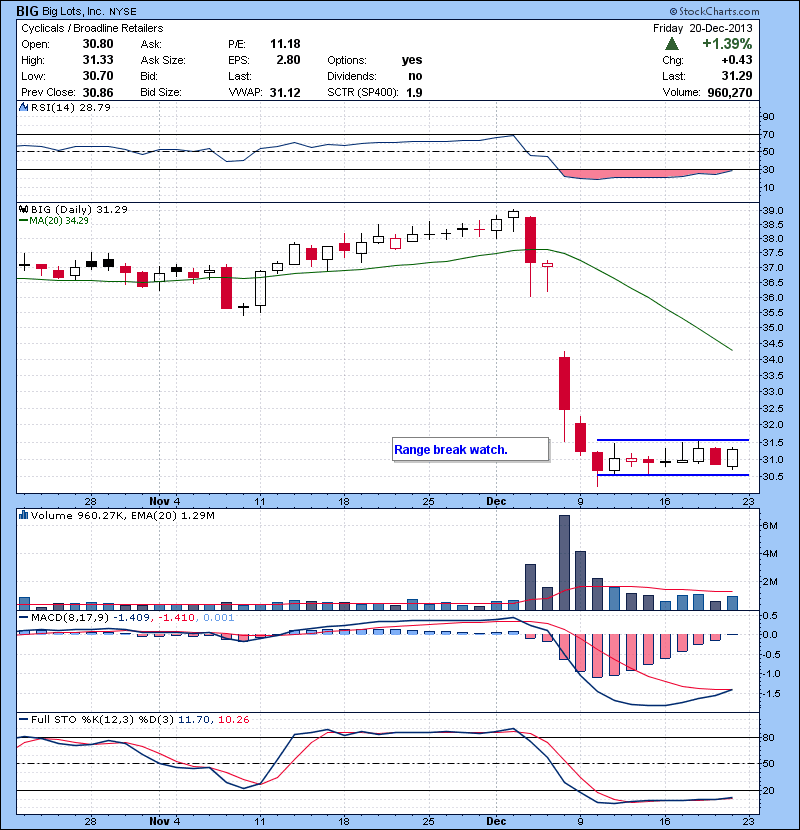Click the tallest volume bar above 6M

[x=564, y=562]
